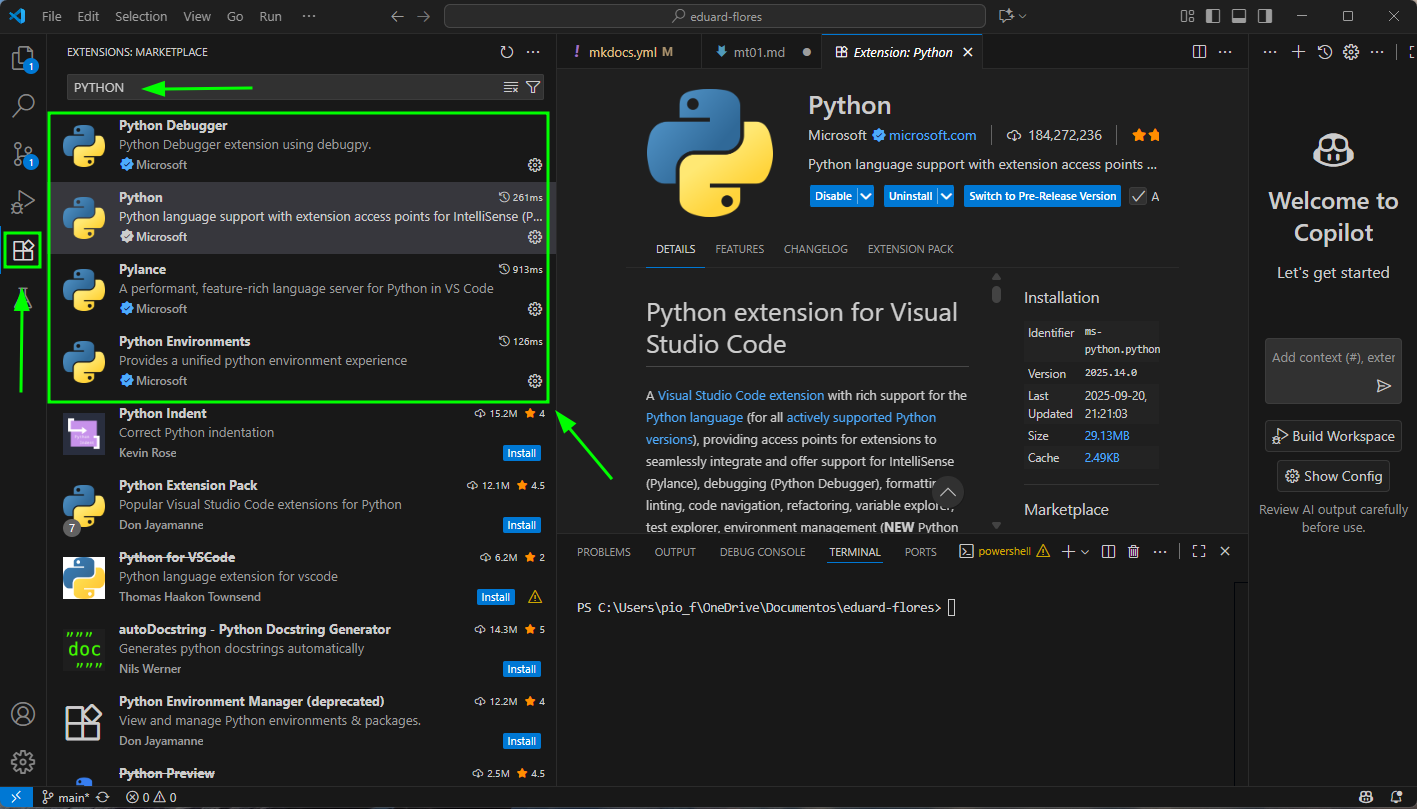The image size is (1417, 809).
Task: Click the extensions search input field
Action: click(280, 87)
